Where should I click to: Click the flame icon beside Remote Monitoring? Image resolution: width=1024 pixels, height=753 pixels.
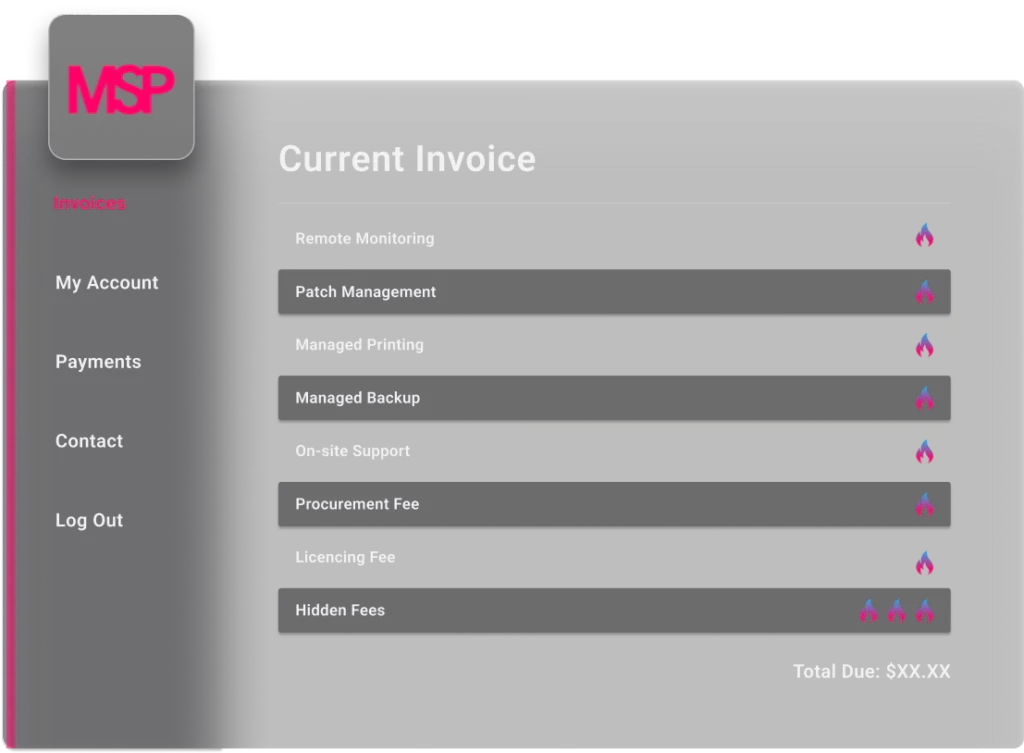[924, 237]
